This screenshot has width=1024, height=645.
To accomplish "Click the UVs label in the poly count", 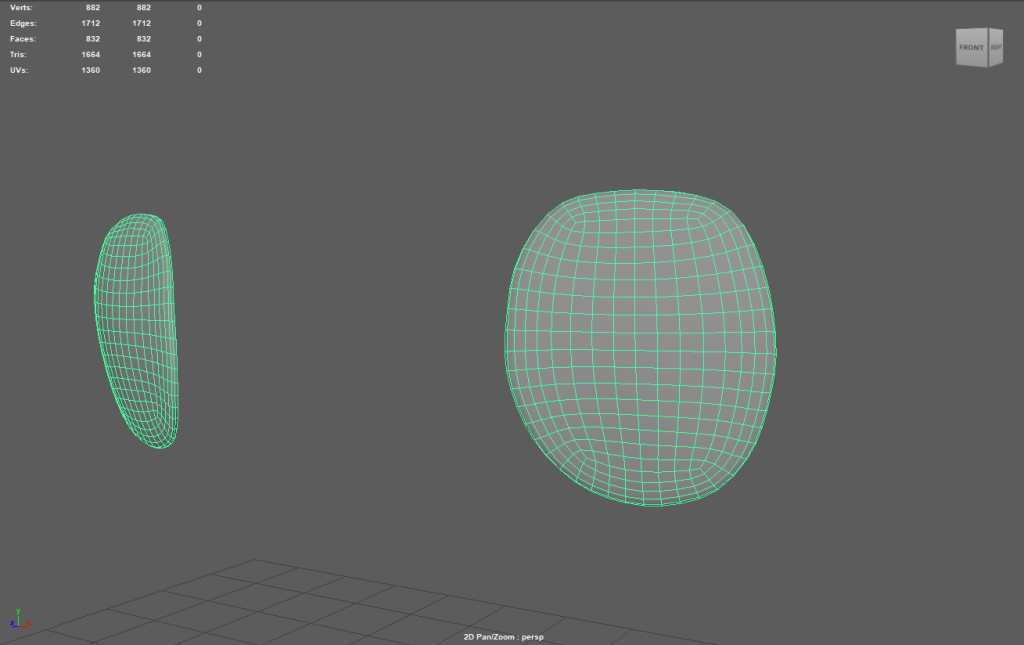I will [x=17, y=70].
